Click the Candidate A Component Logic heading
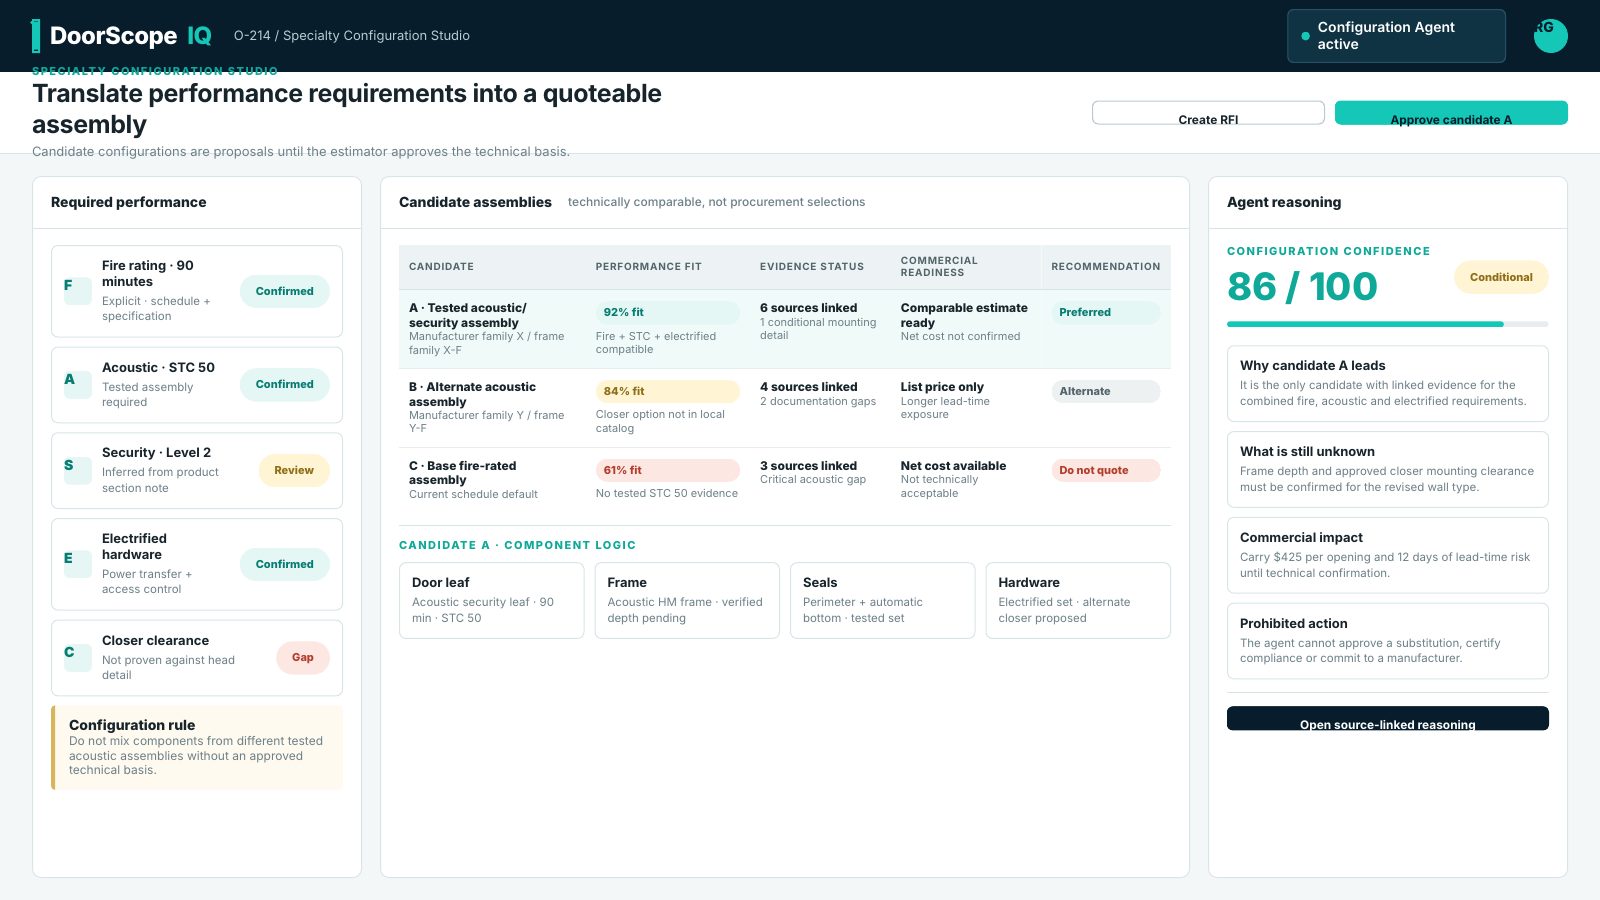Viewport: 1600px width, 900px height. click(517, 545)
